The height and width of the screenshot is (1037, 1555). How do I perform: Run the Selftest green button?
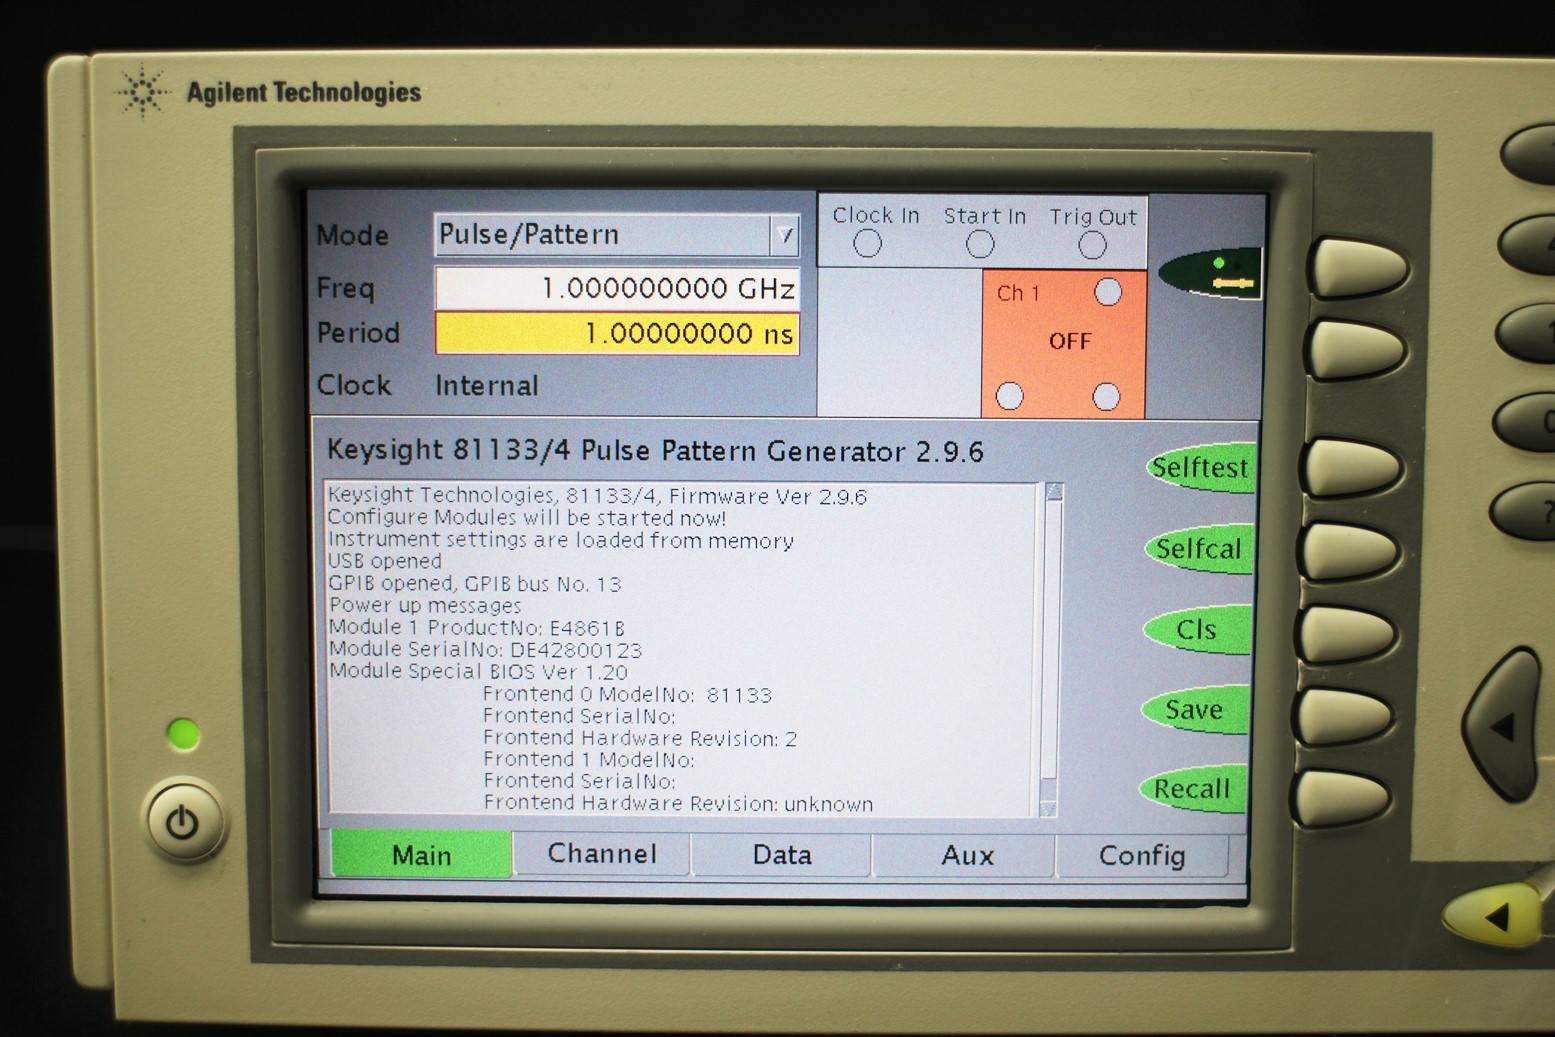click(1200, 467)
